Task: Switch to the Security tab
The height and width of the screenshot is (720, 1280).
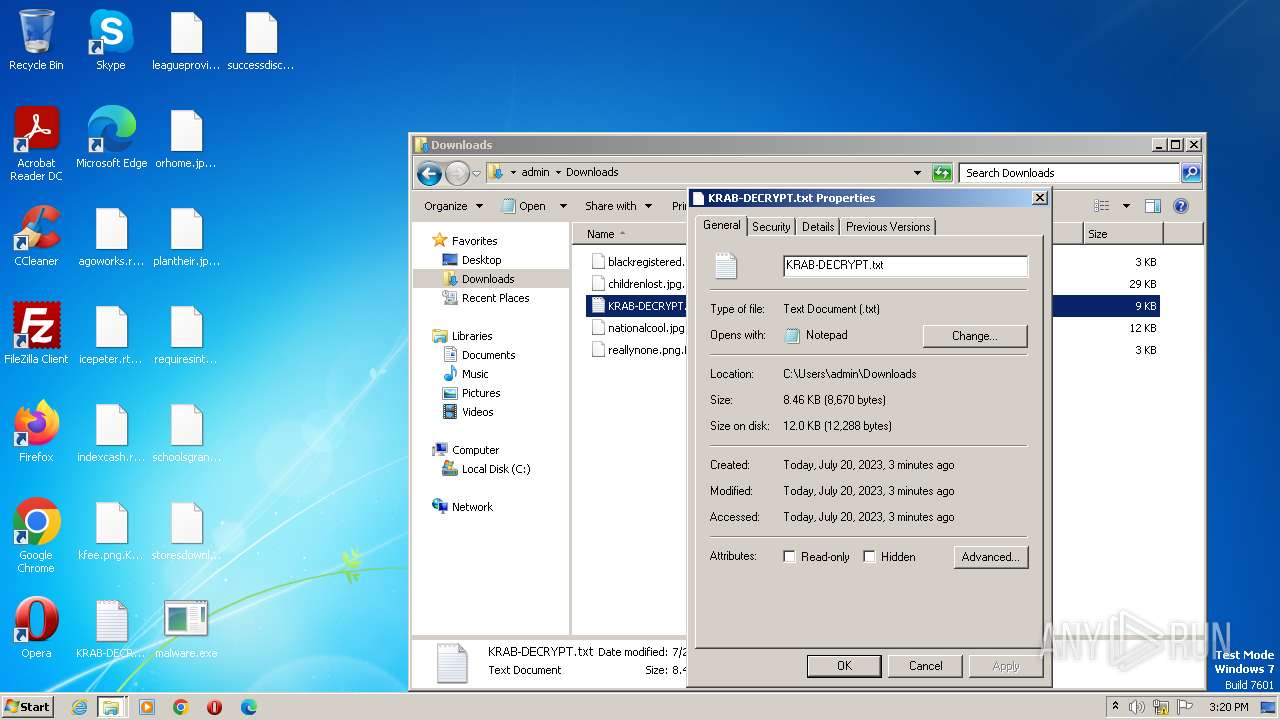Action: [771, 227]
